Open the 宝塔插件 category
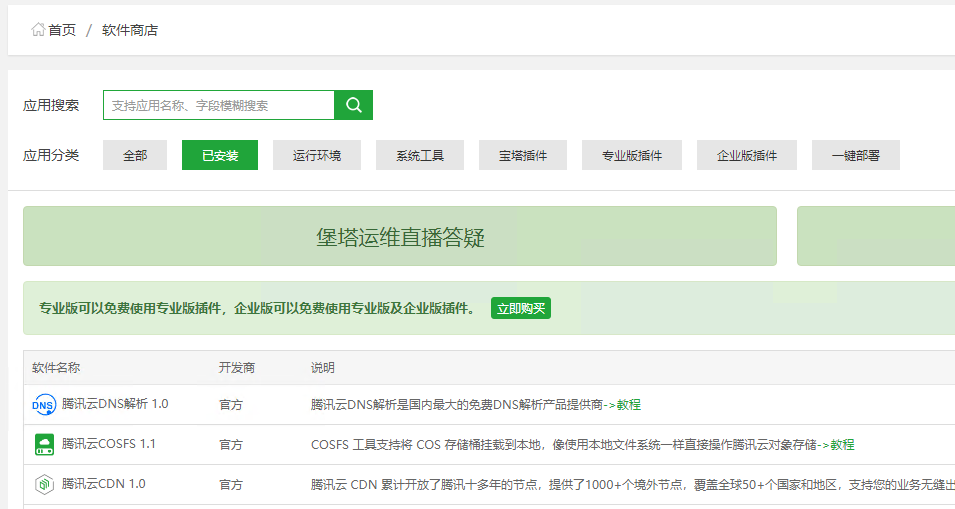This screenshot has width=955, height=509. (x=523, y=155)
